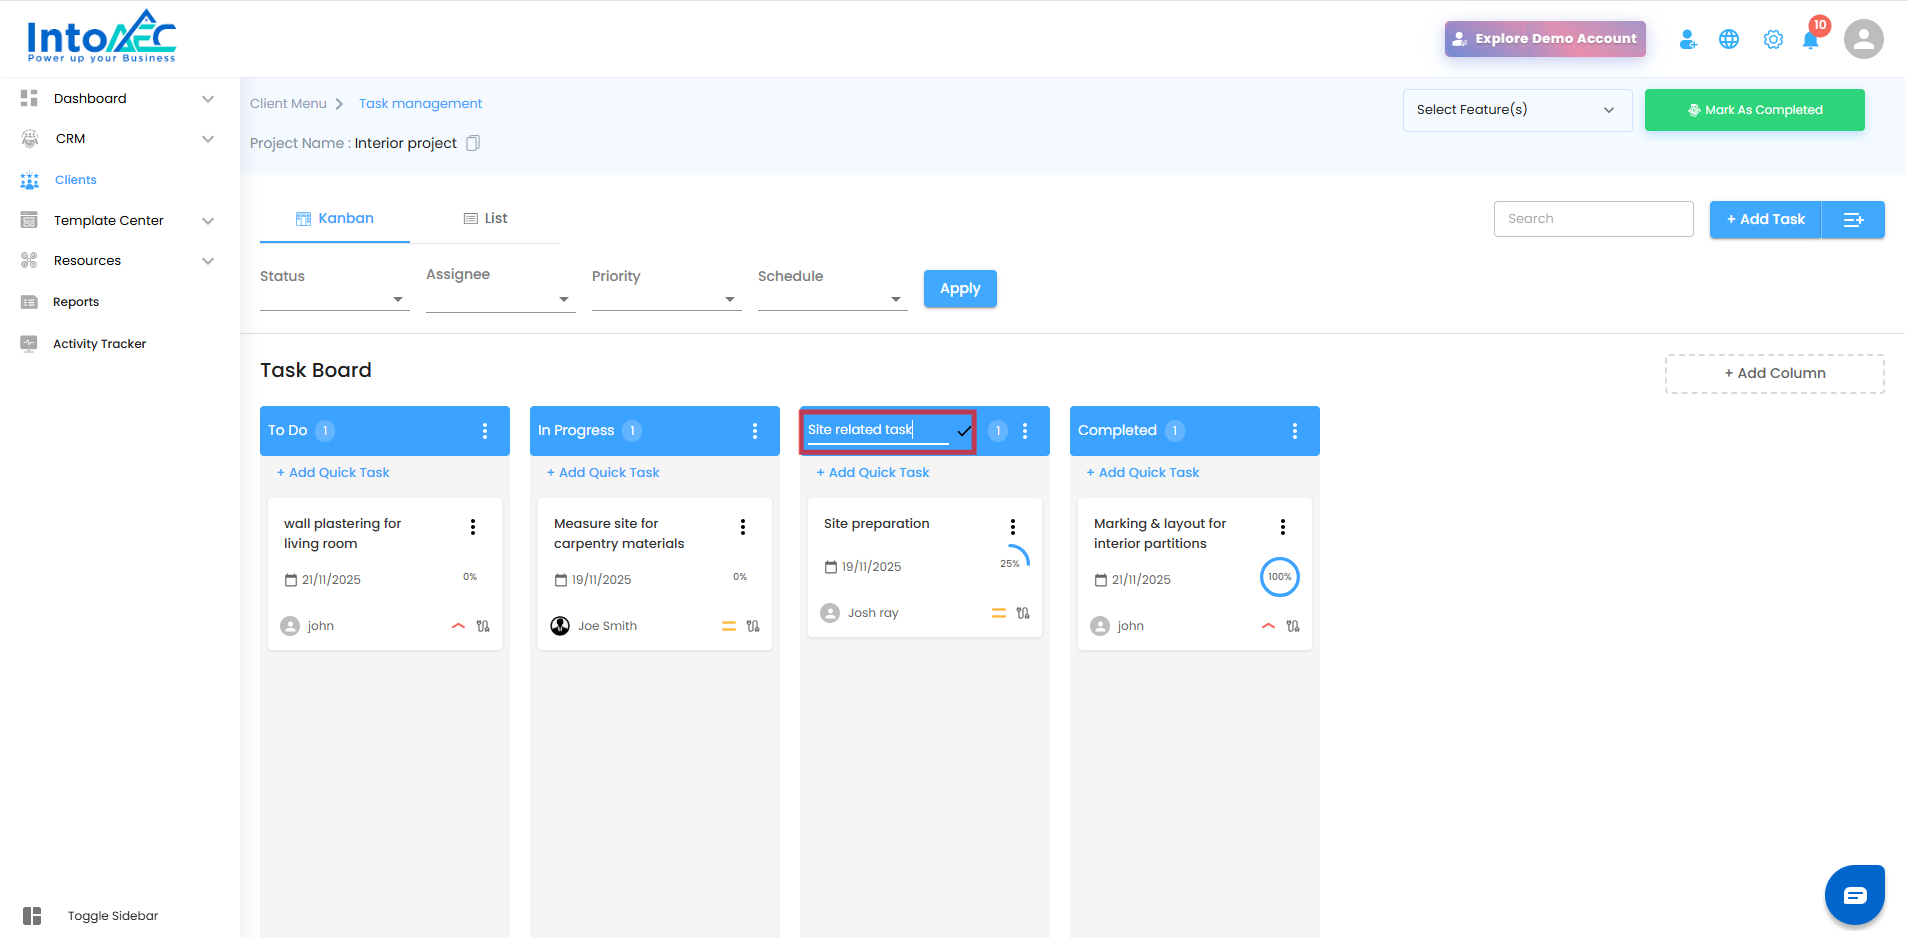Click the Client Menu breadcrumb
1908x938 pixels.
288,104
